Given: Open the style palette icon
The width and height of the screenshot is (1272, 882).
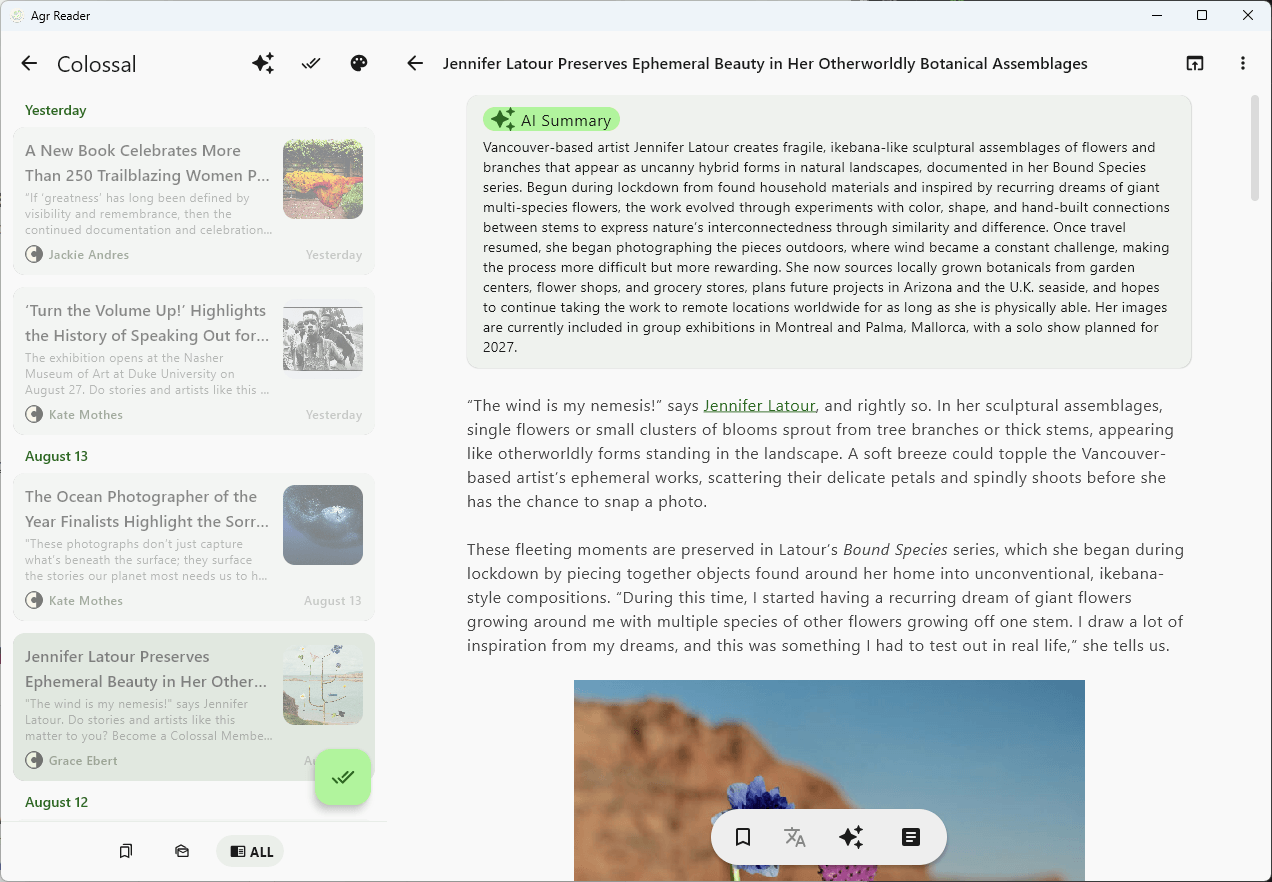Looking at the screenshot, I should tap(359, 63).
